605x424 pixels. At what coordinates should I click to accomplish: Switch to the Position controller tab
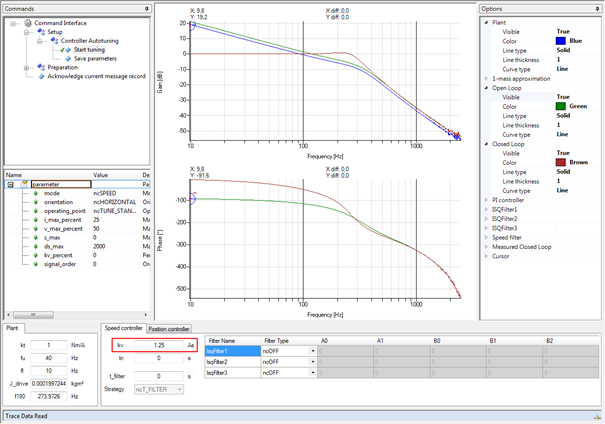pos(169,329)
